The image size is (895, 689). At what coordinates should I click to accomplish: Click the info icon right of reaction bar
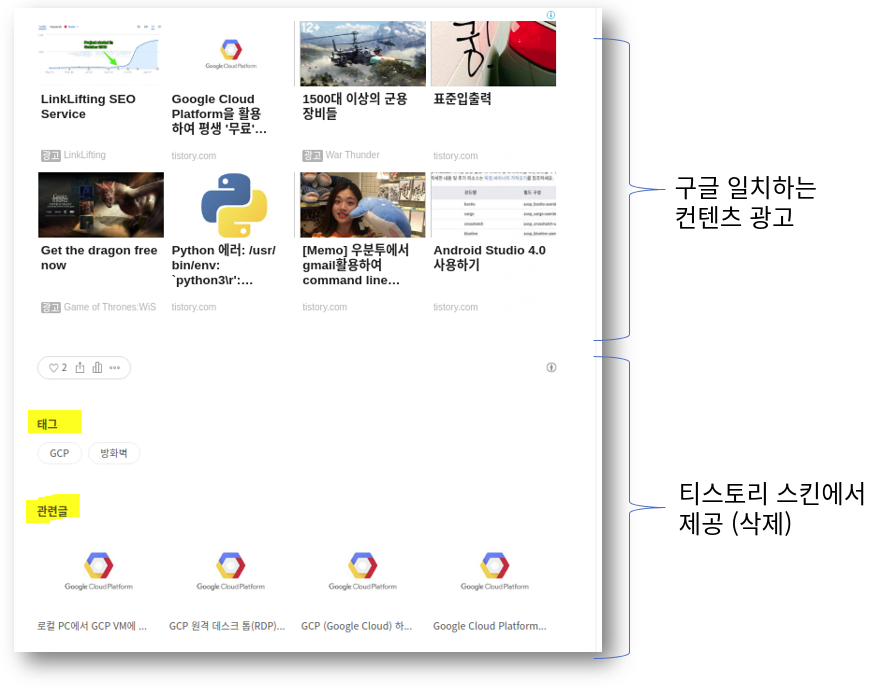pyautogui.click(x=551, y=367)
